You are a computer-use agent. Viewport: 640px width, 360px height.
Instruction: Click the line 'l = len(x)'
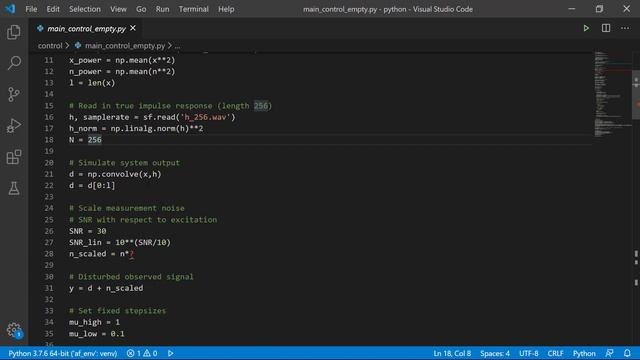click(92, 83)
